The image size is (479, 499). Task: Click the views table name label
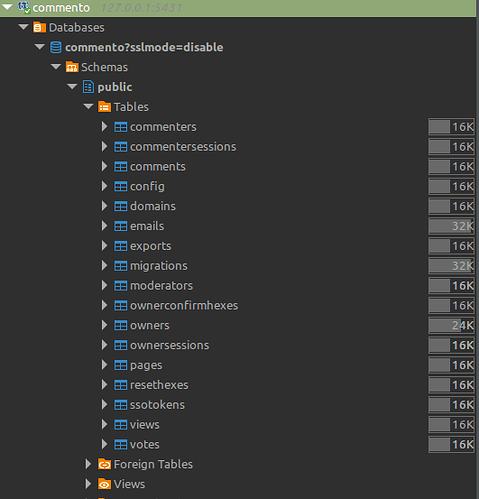145,425
